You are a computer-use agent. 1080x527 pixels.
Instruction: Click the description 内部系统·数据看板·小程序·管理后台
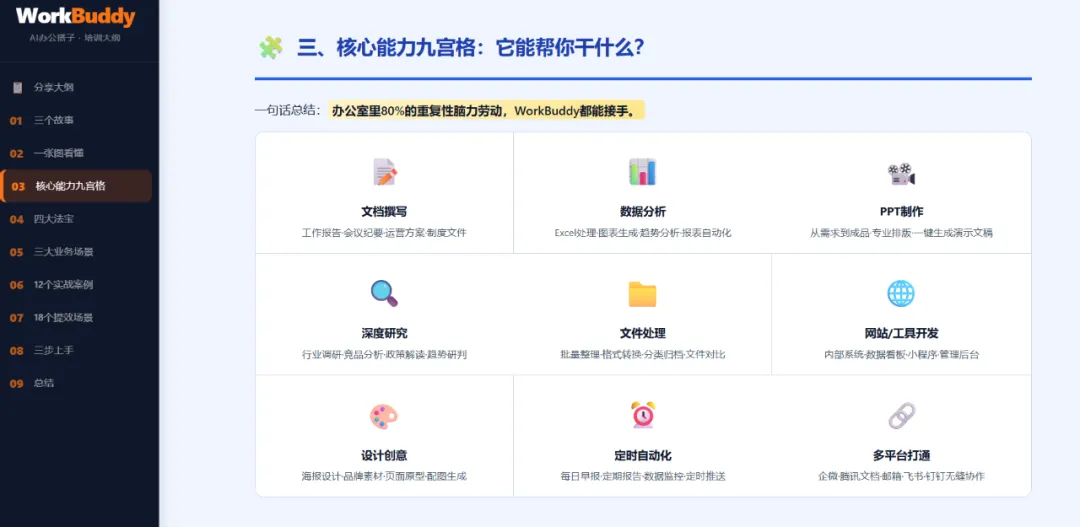(901, 355)
